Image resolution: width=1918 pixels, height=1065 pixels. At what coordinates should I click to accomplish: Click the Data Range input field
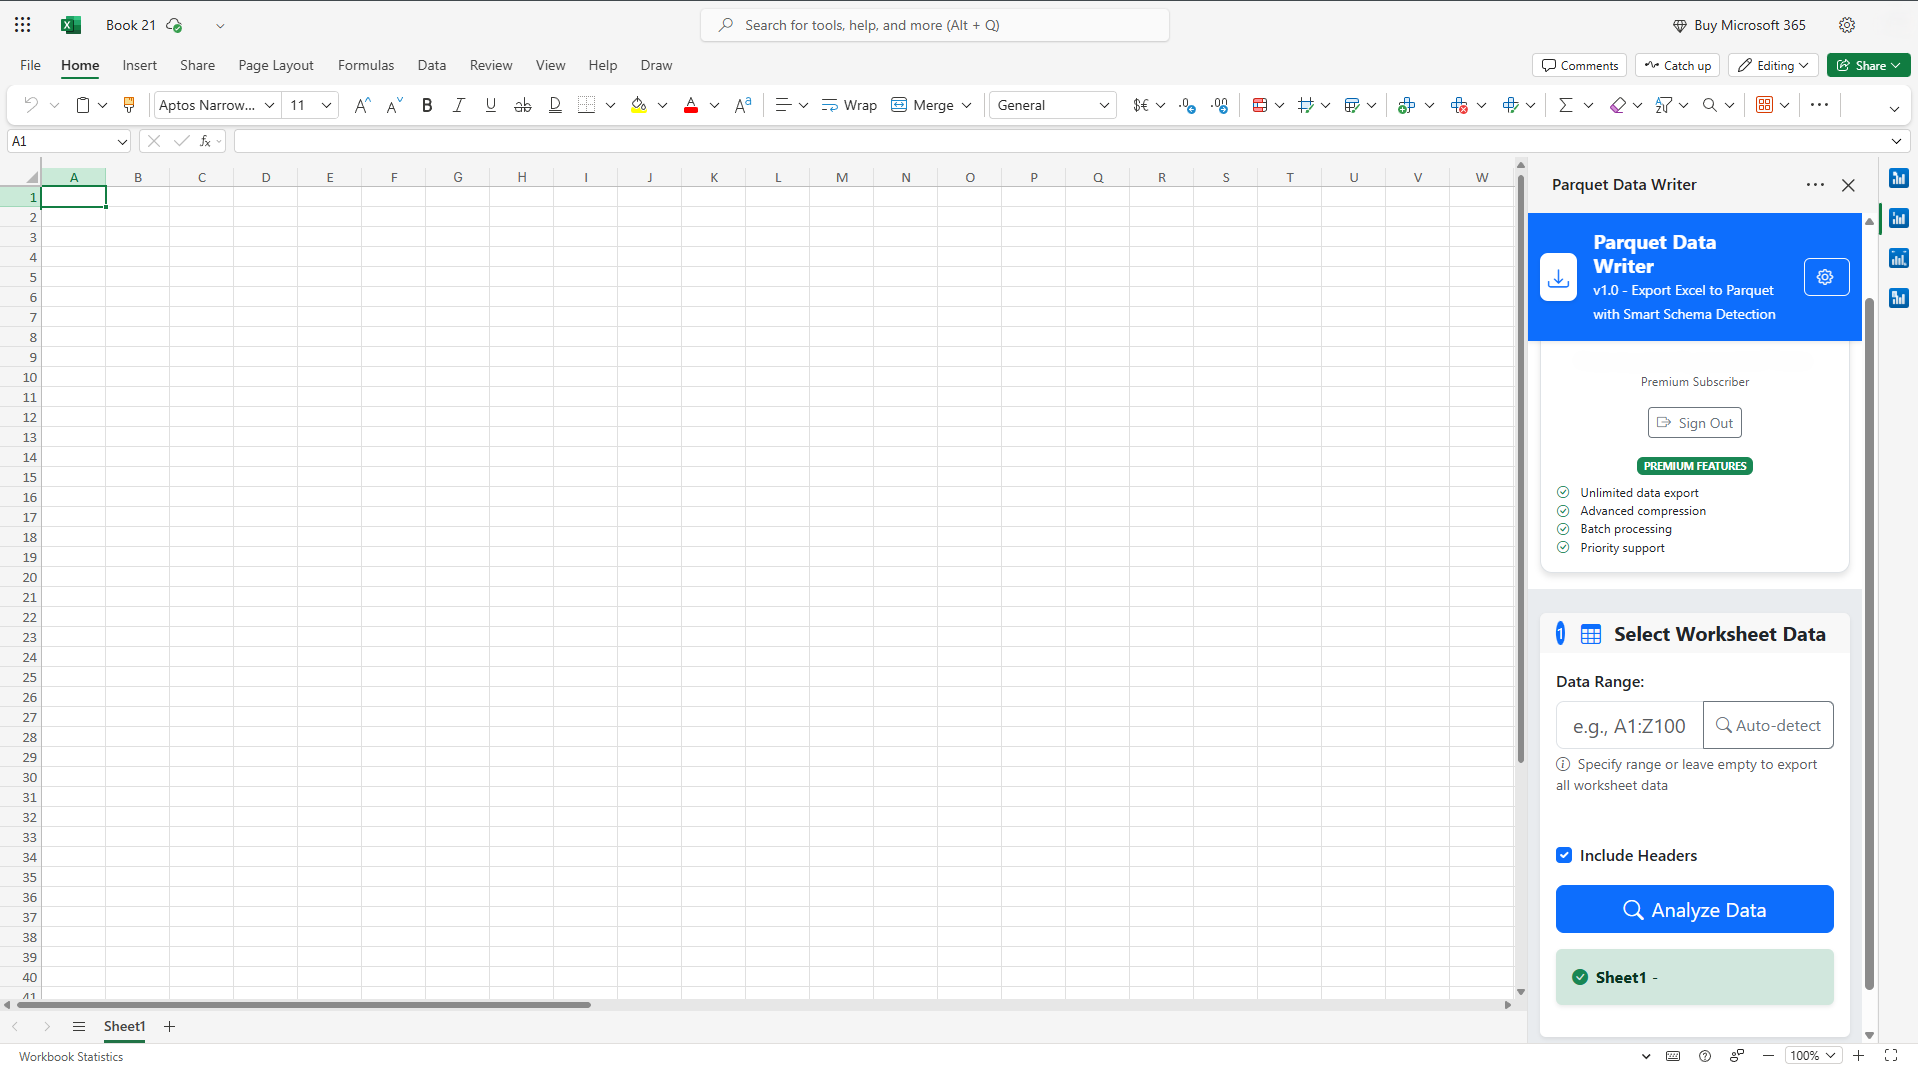tap(1629, 726)
